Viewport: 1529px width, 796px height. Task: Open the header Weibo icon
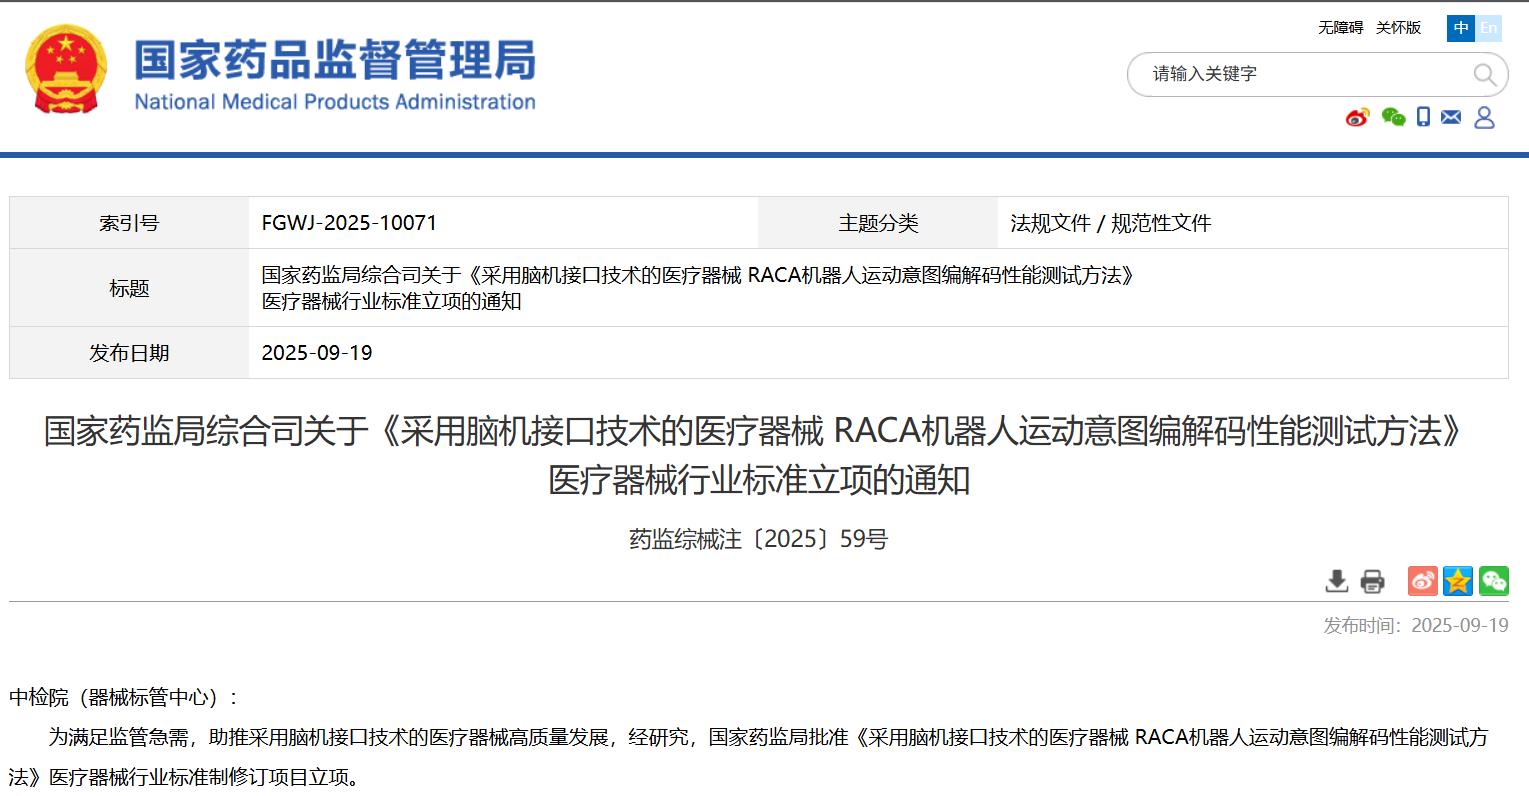coord(1357,118)
